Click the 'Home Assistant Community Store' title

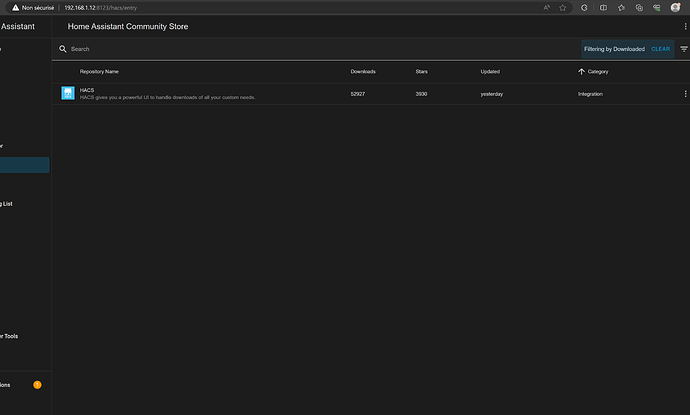coord(128,26)
